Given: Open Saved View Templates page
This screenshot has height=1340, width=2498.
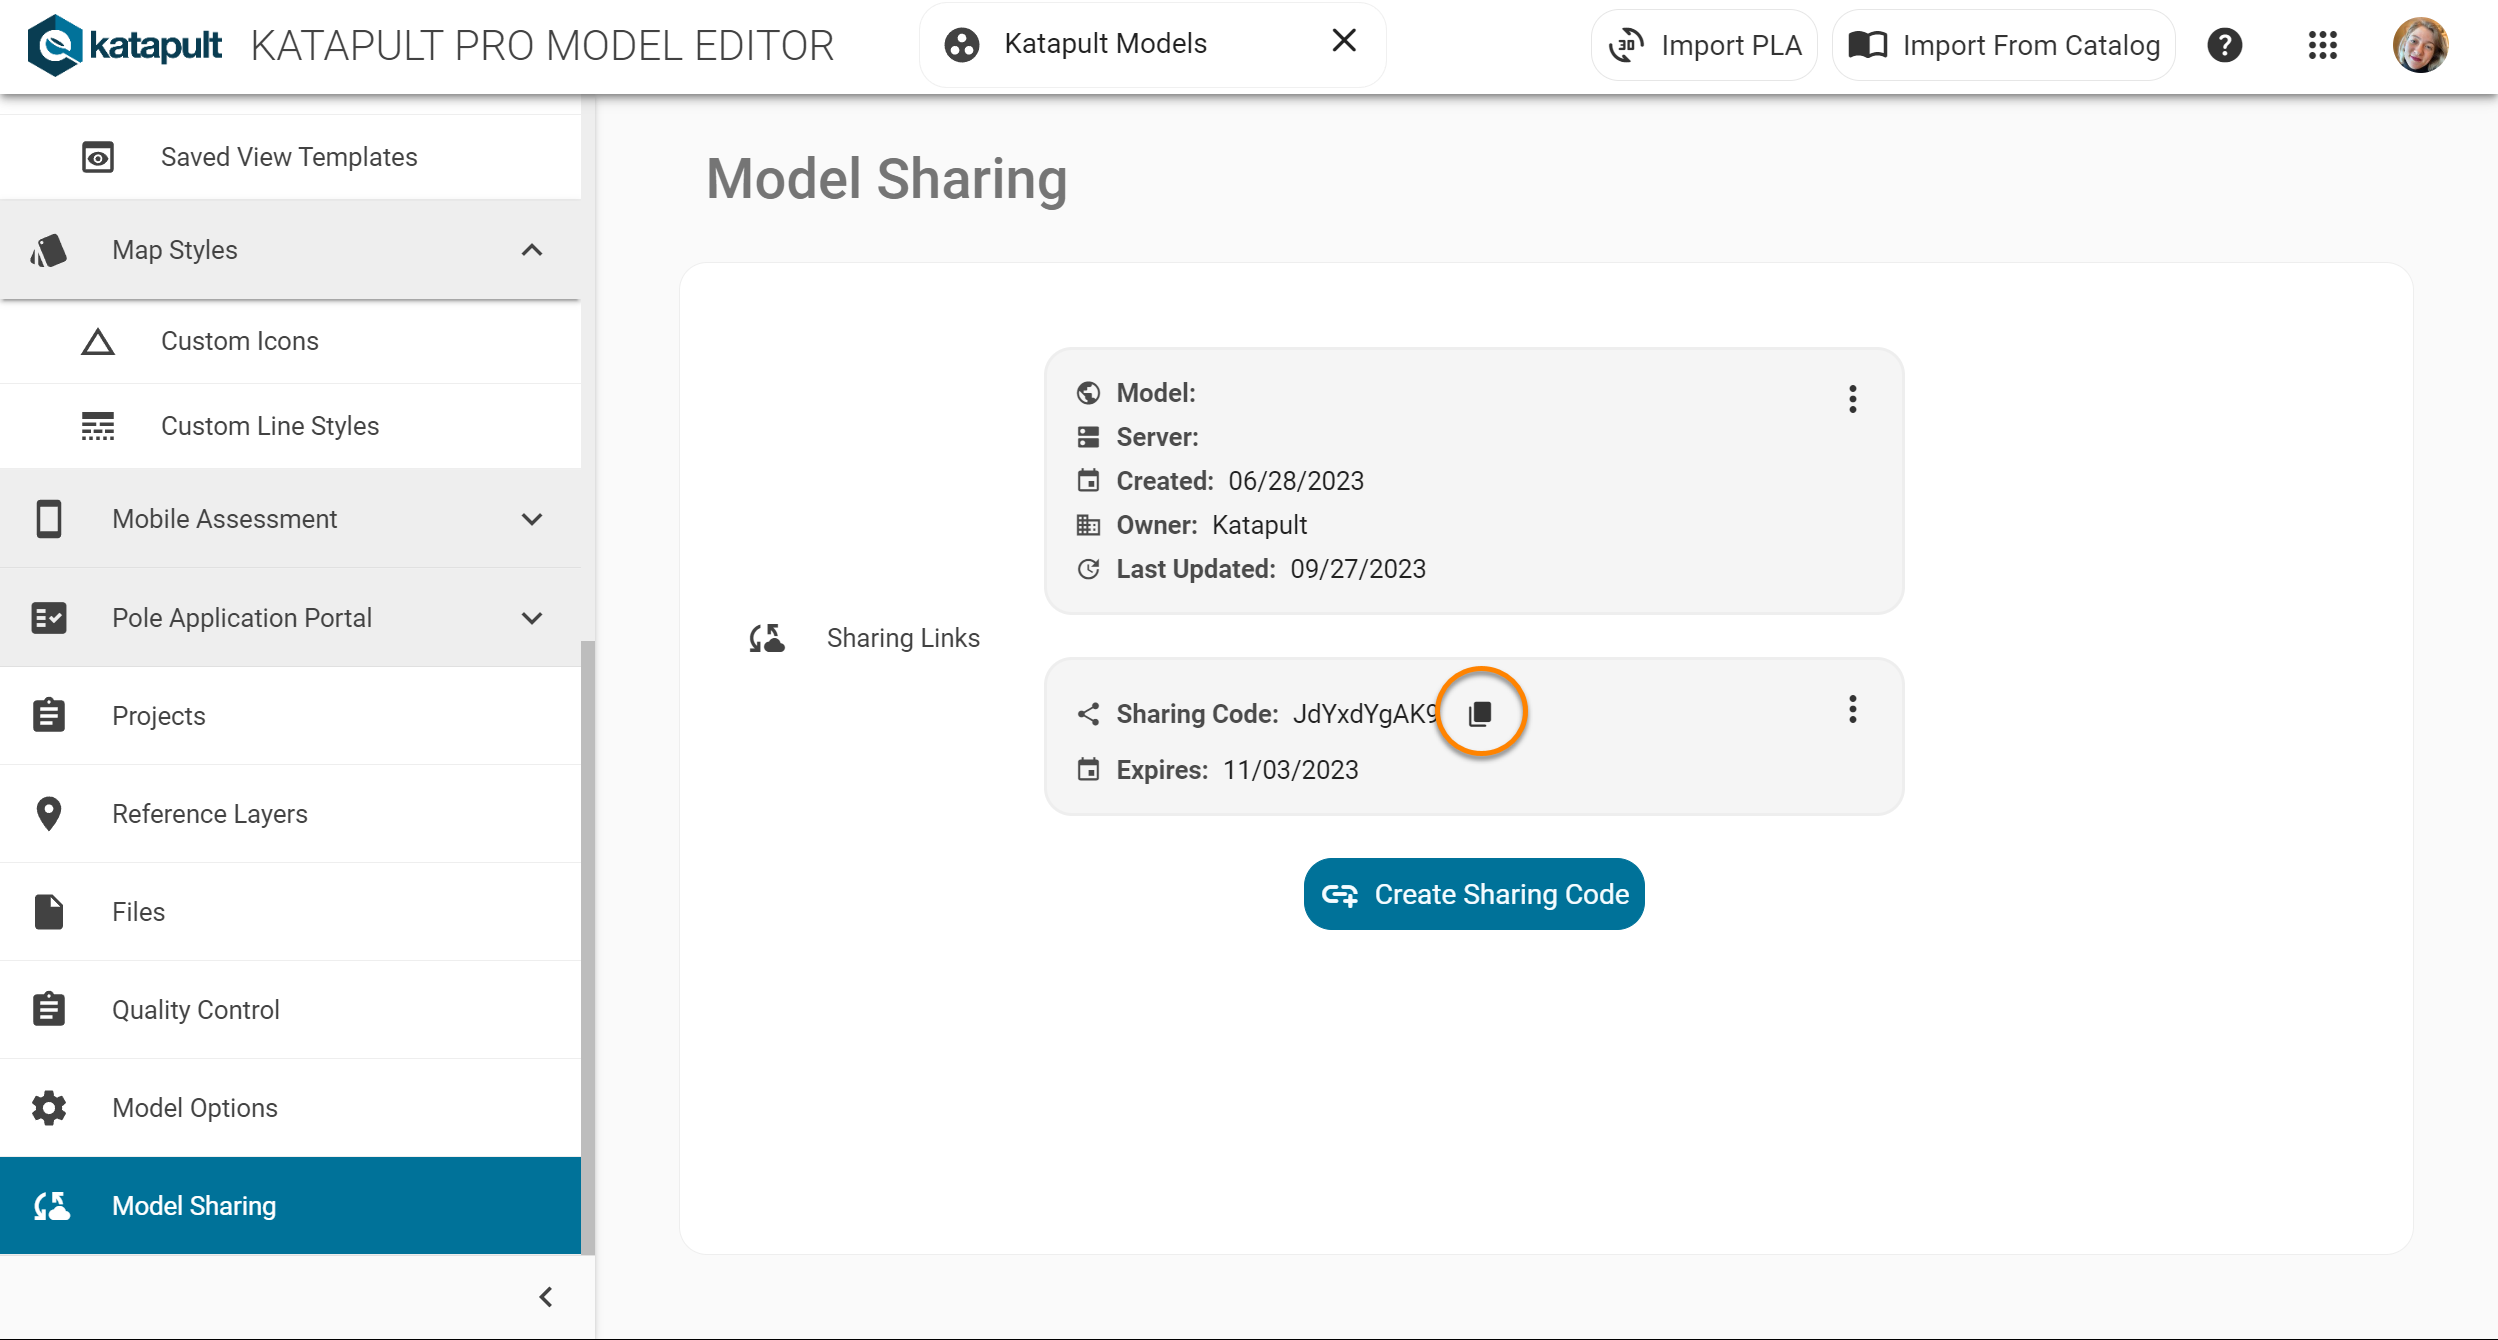Looking at the screenshot, I should click(288, 157).
